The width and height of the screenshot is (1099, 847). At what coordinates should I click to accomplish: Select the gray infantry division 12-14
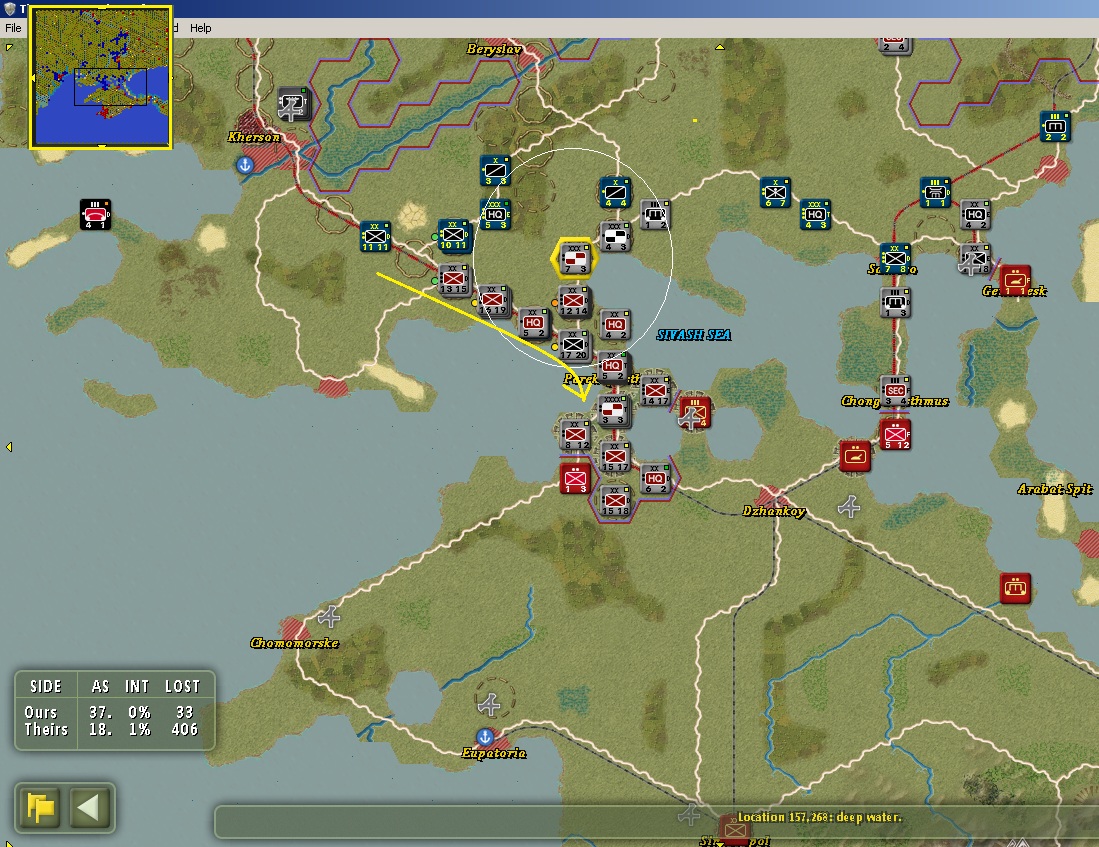(x=575, y=301)
